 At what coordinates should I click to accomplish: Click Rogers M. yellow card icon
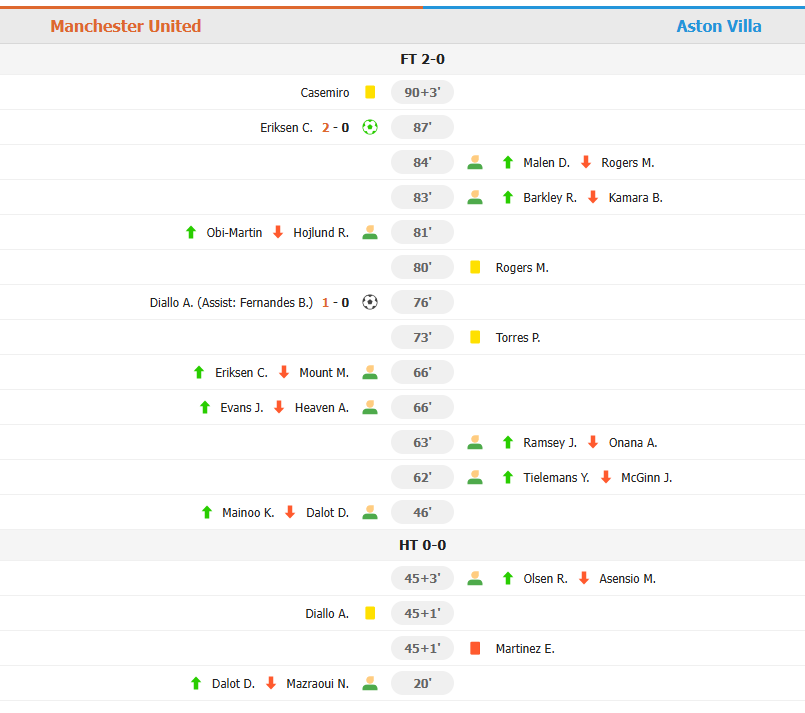475,267
